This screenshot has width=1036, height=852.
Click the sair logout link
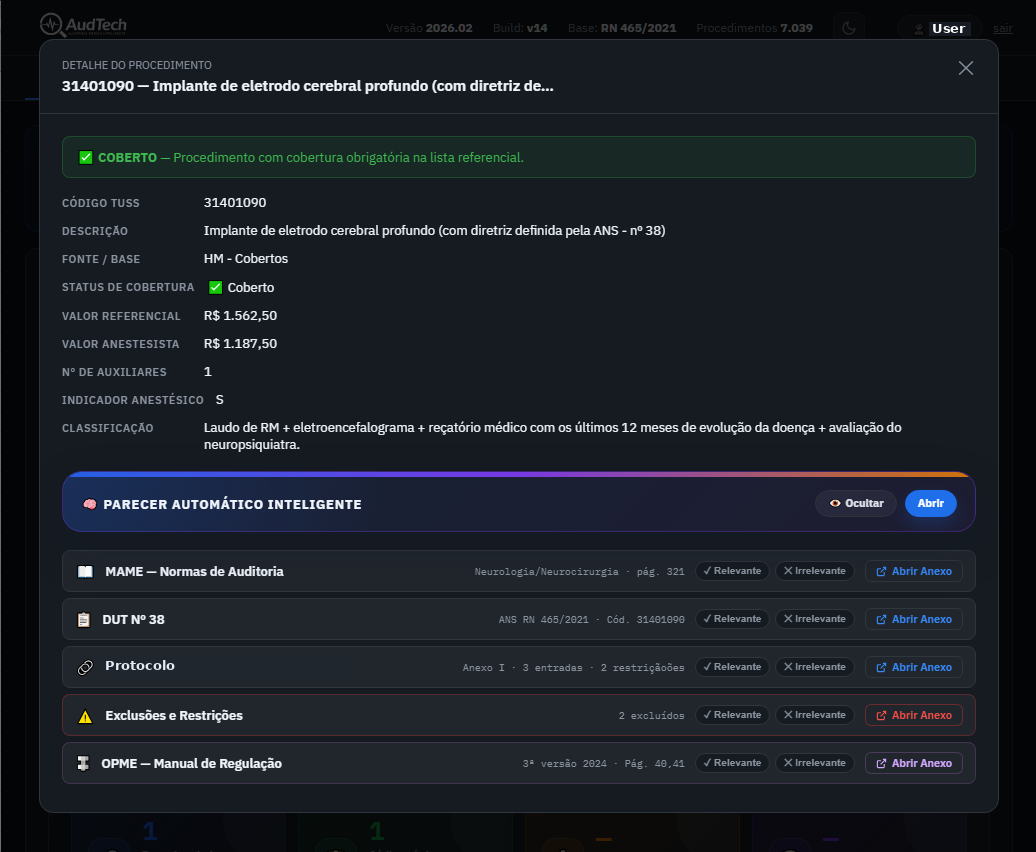click(1002, 28)
